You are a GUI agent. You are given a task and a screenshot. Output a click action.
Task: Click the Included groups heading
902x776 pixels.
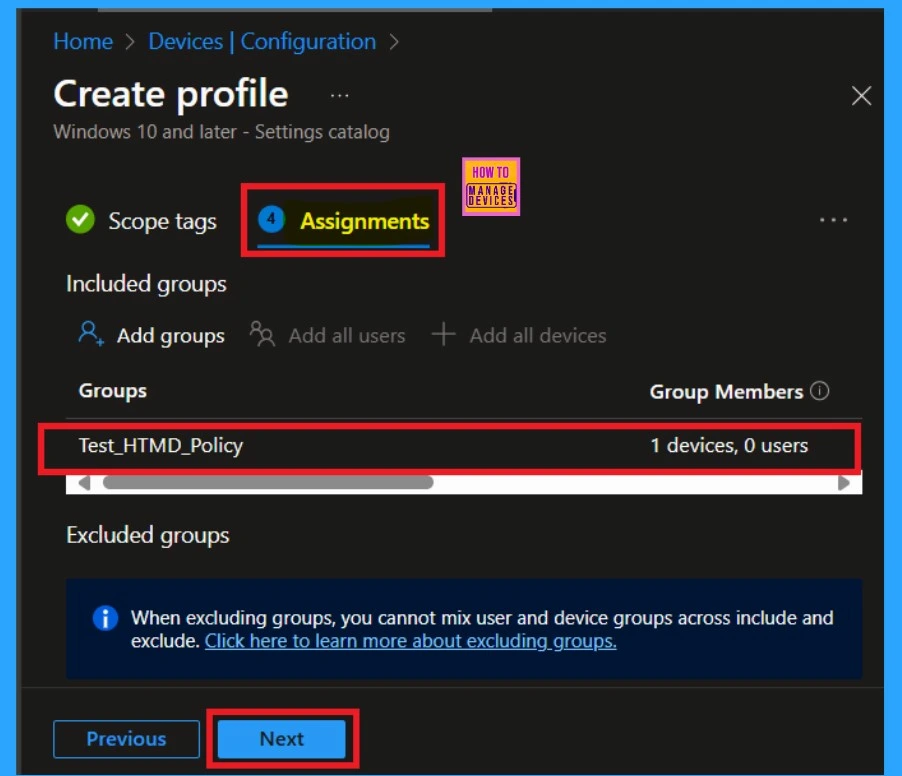coord(146,284)
